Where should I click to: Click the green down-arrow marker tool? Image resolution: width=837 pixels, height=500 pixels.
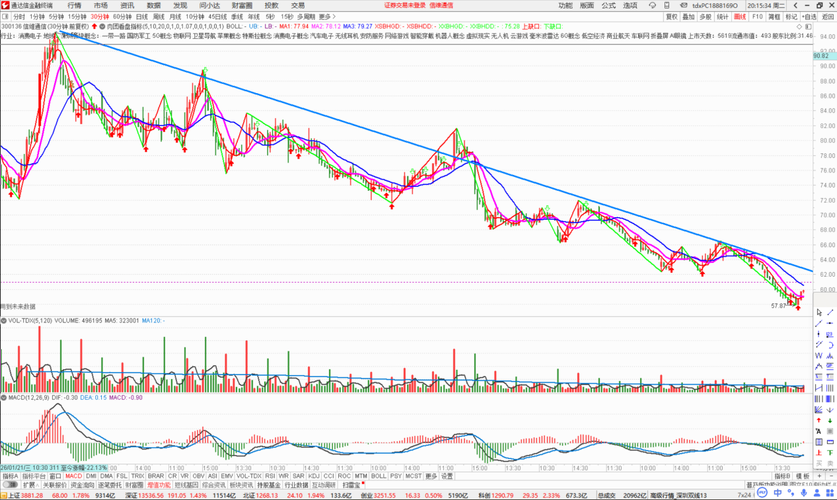(x=830, y=420)
